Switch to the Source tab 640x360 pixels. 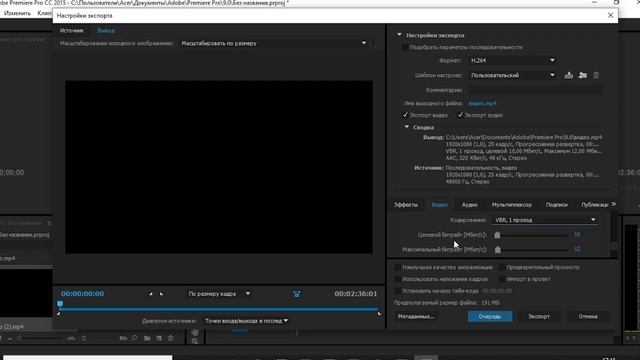point(71,31)
